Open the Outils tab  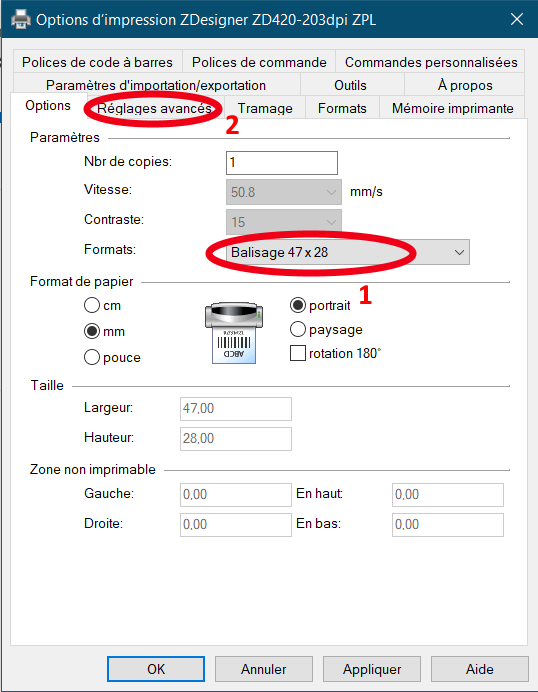[x=350, y=85]
